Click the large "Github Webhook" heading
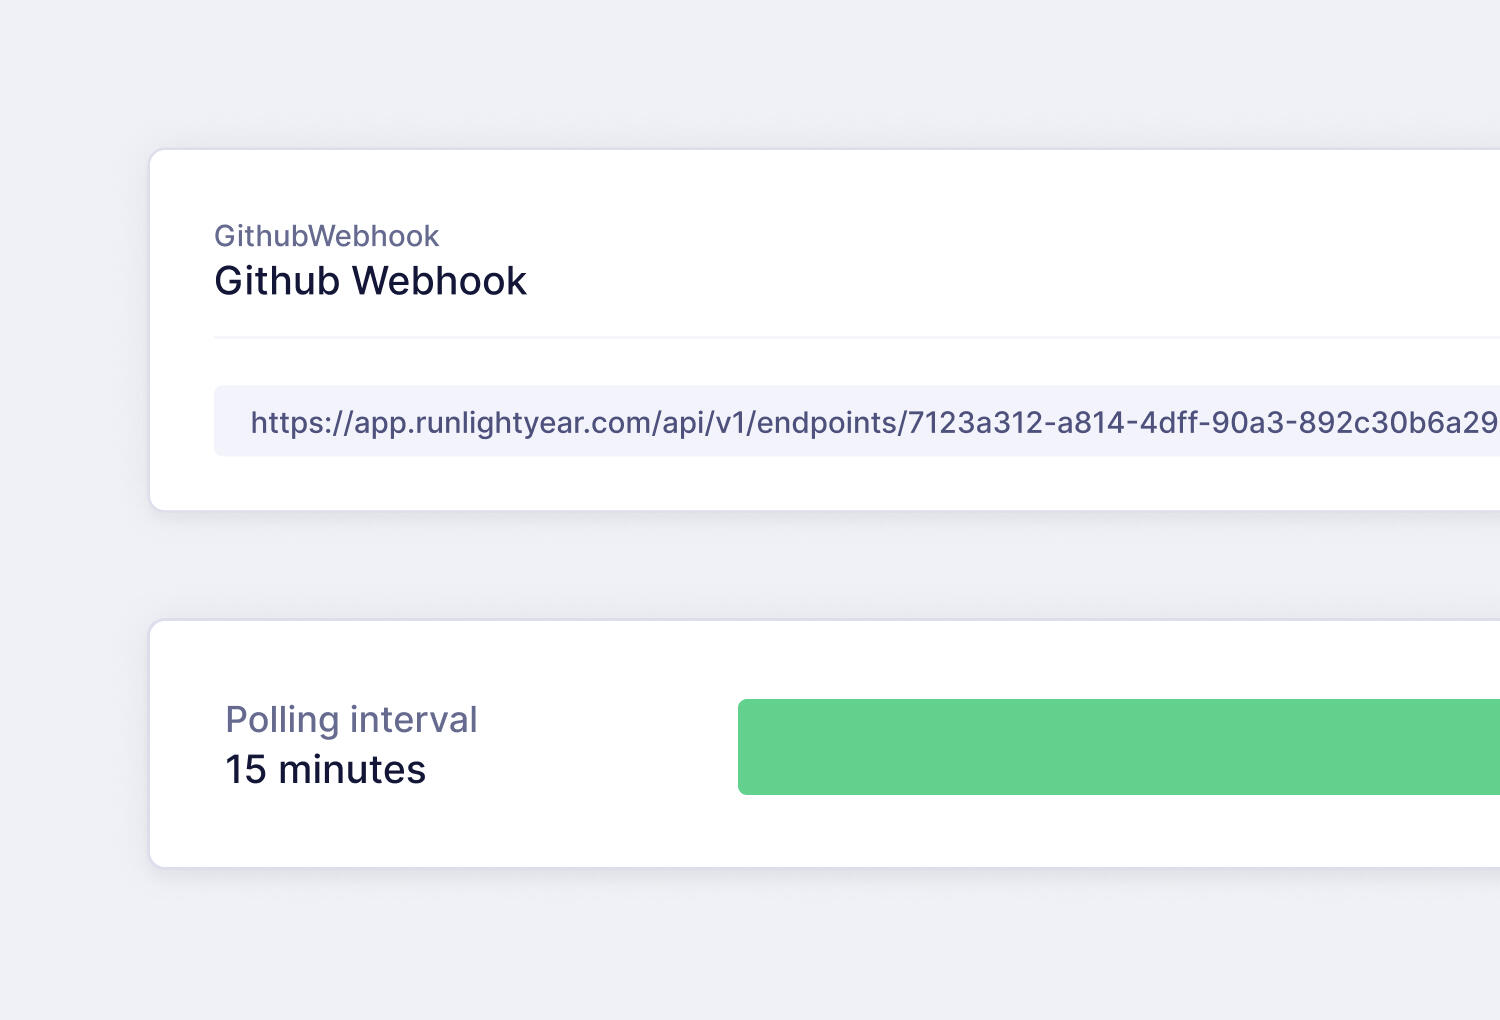This screenshot has width=1500, height=1020. click(370, 281)
